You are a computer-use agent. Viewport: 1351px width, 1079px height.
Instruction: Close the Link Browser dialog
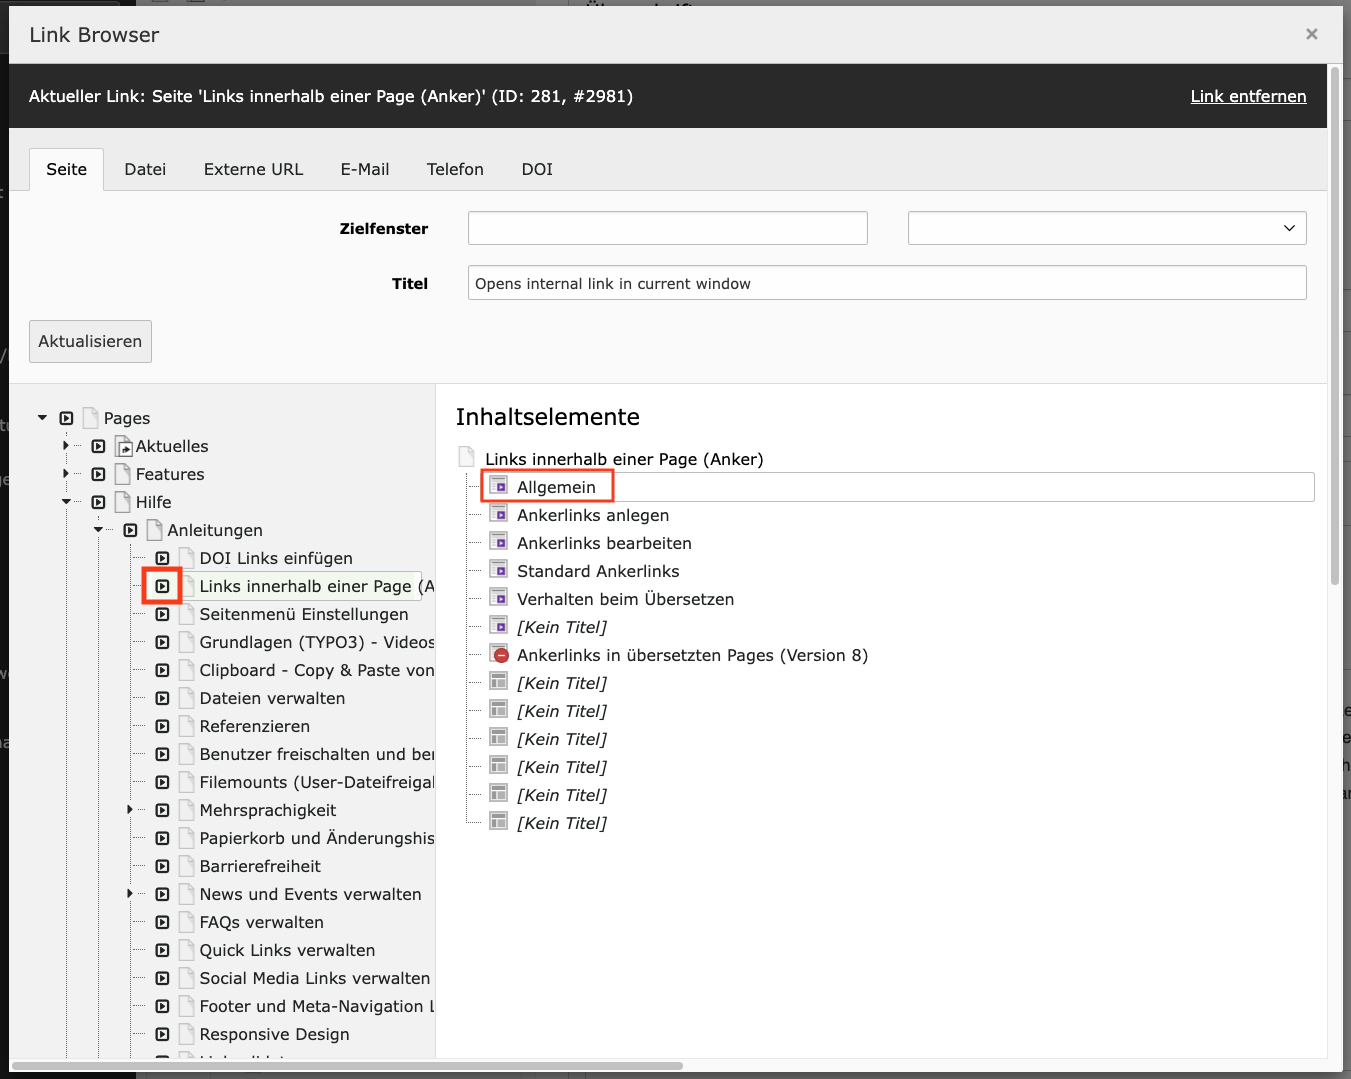point(1312,34)
